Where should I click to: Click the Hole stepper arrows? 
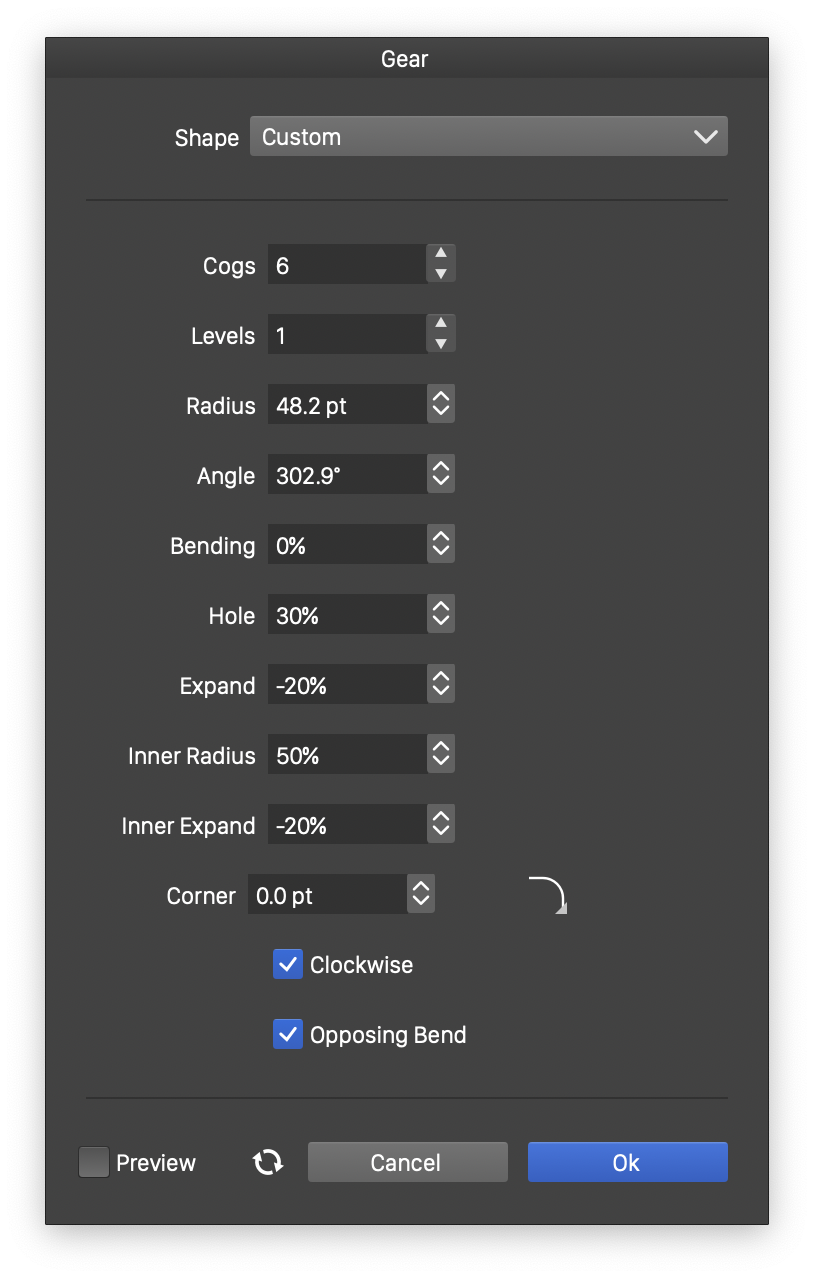coord(441,615)
